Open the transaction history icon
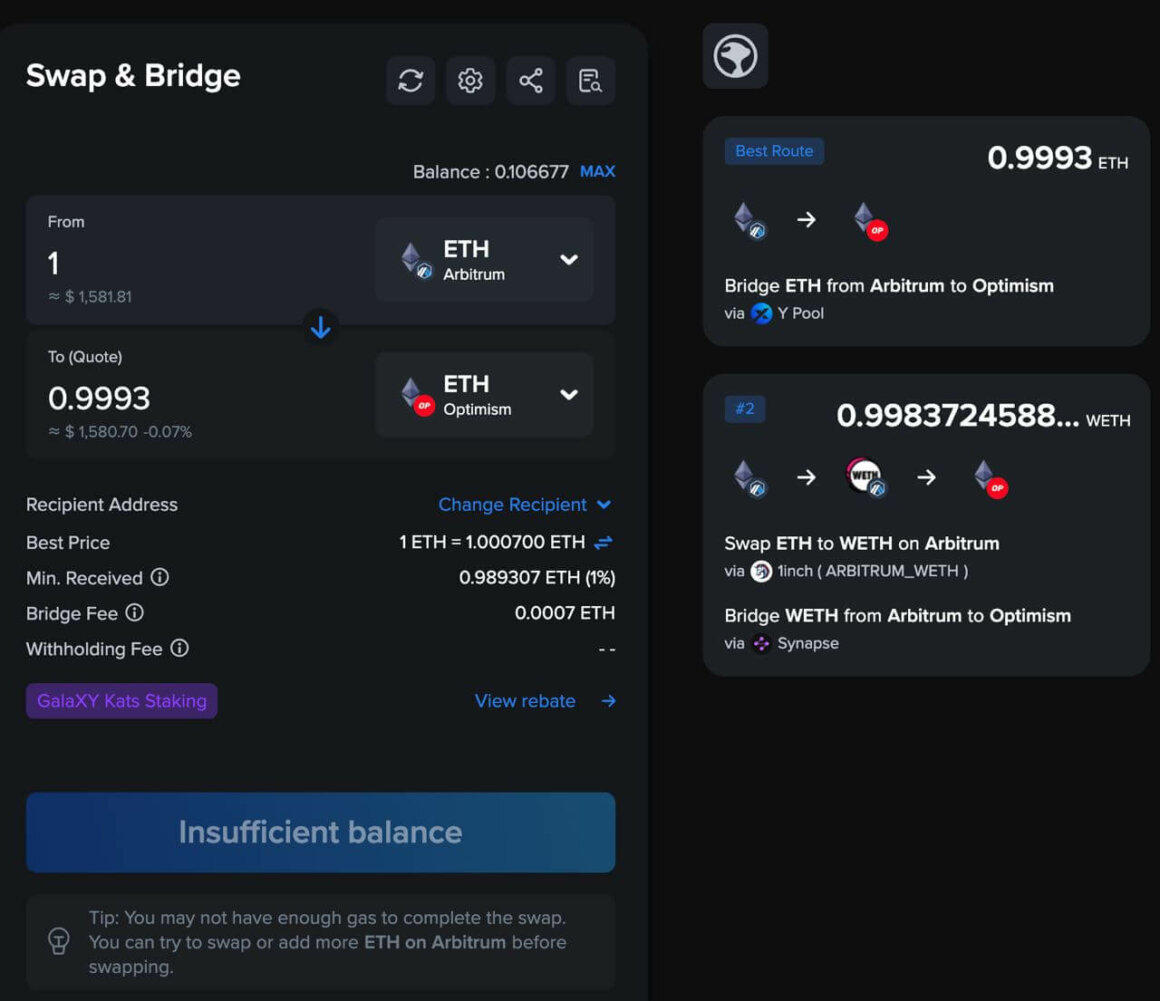This screenshot has height=1001, width=1160. coord(590,81)
